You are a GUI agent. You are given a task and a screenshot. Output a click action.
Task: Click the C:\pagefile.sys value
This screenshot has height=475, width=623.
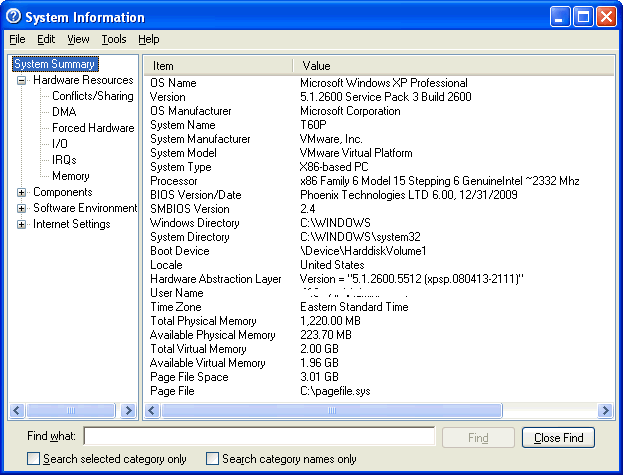tap(335, 391)
